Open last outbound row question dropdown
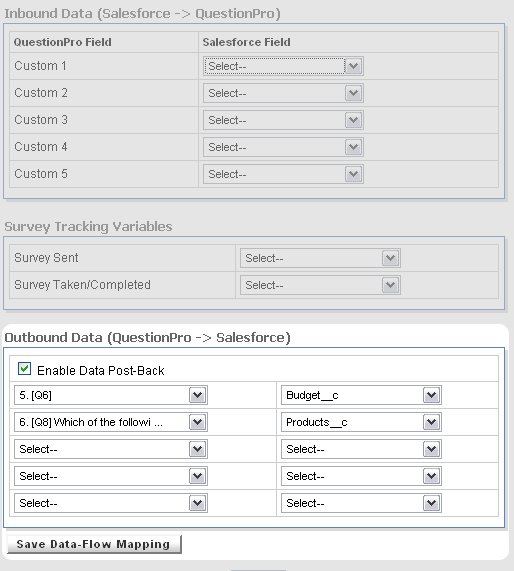This screenshot has height=571, width=514. click(x=111, y=503)
